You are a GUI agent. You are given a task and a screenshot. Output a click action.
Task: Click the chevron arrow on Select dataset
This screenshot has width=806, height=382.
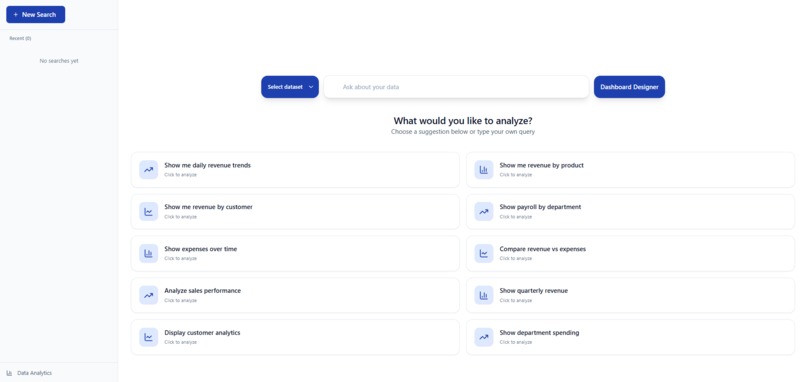pyautogui.click(x=311, y=87)
